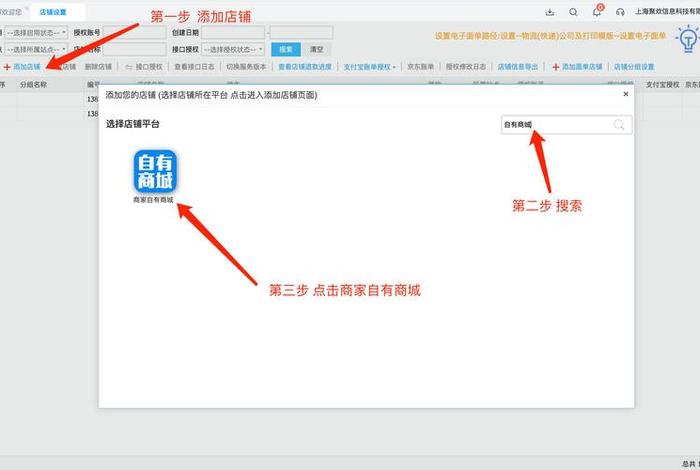Click the 添加面单店铺 toolbar button
This screenshot has width=700, height=470.
click(577, 67)
